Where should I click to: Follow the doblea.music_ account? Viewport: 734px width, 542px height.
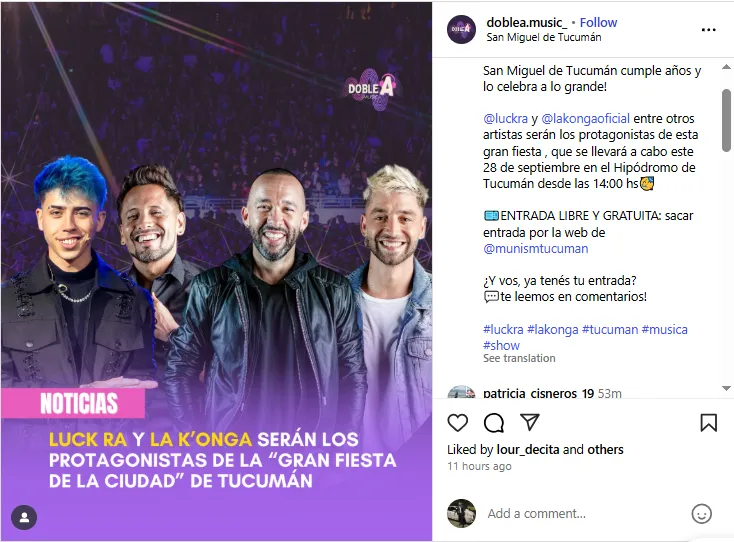coord(598,22)
